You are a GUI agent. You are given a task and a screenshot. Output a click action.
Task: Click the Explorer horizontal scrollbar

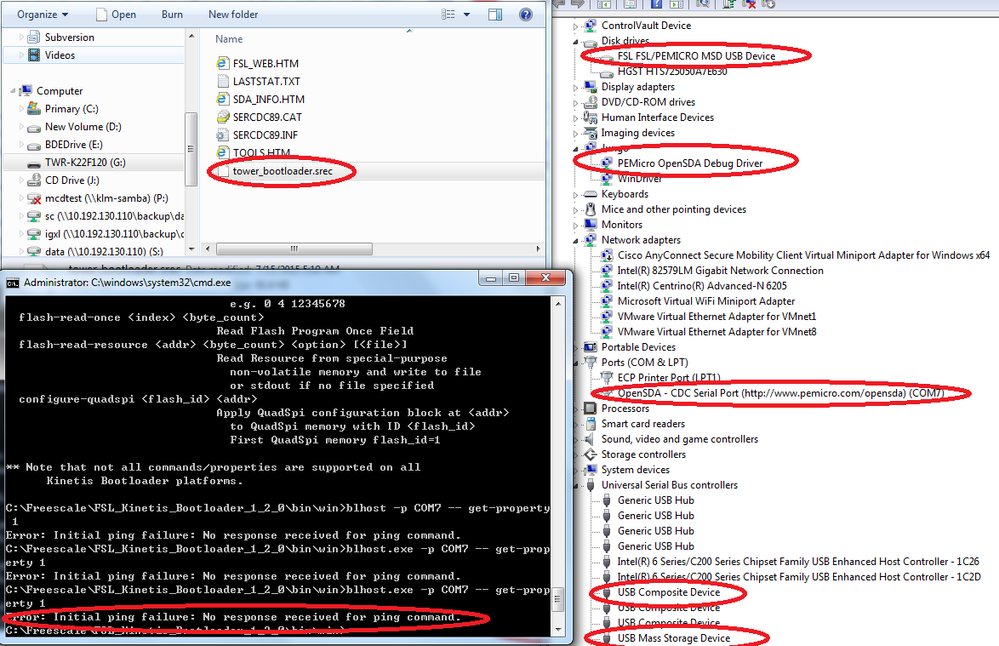tap(294, 248)
